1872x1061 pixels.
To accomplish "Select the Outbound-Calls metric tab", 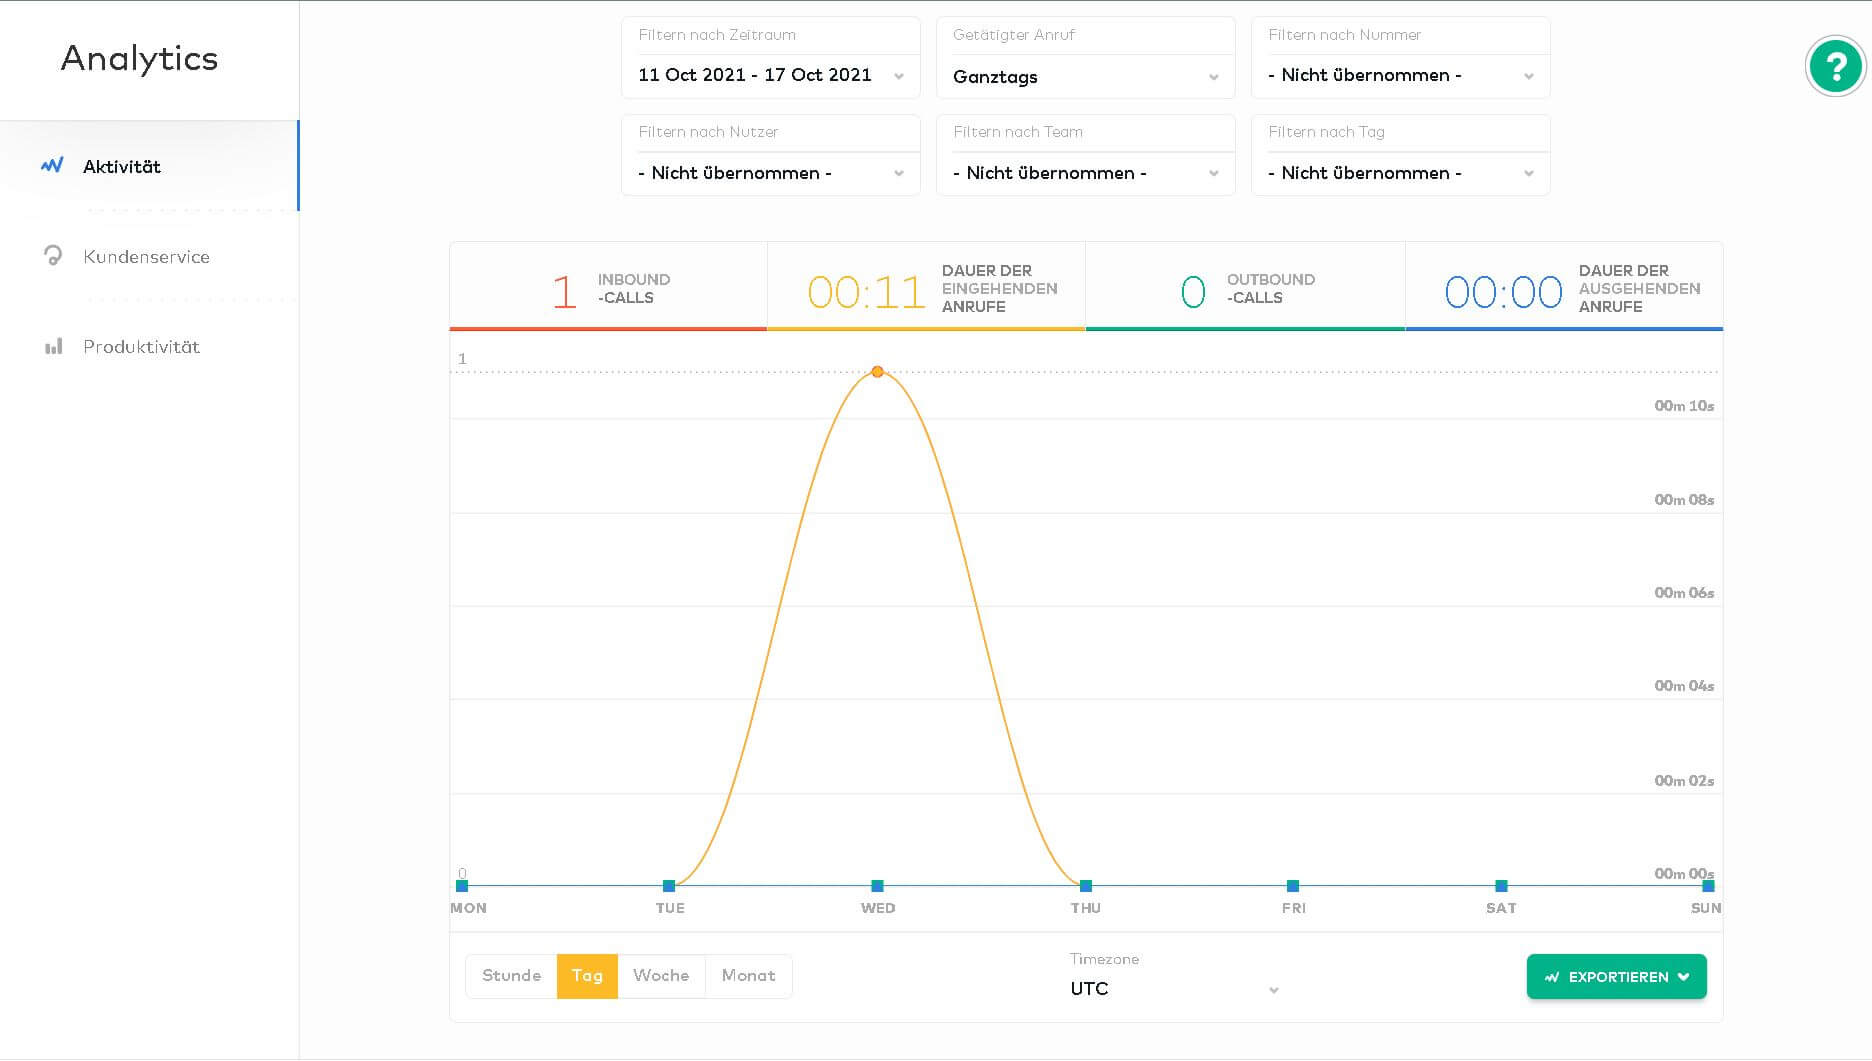I will [1245, 288].
